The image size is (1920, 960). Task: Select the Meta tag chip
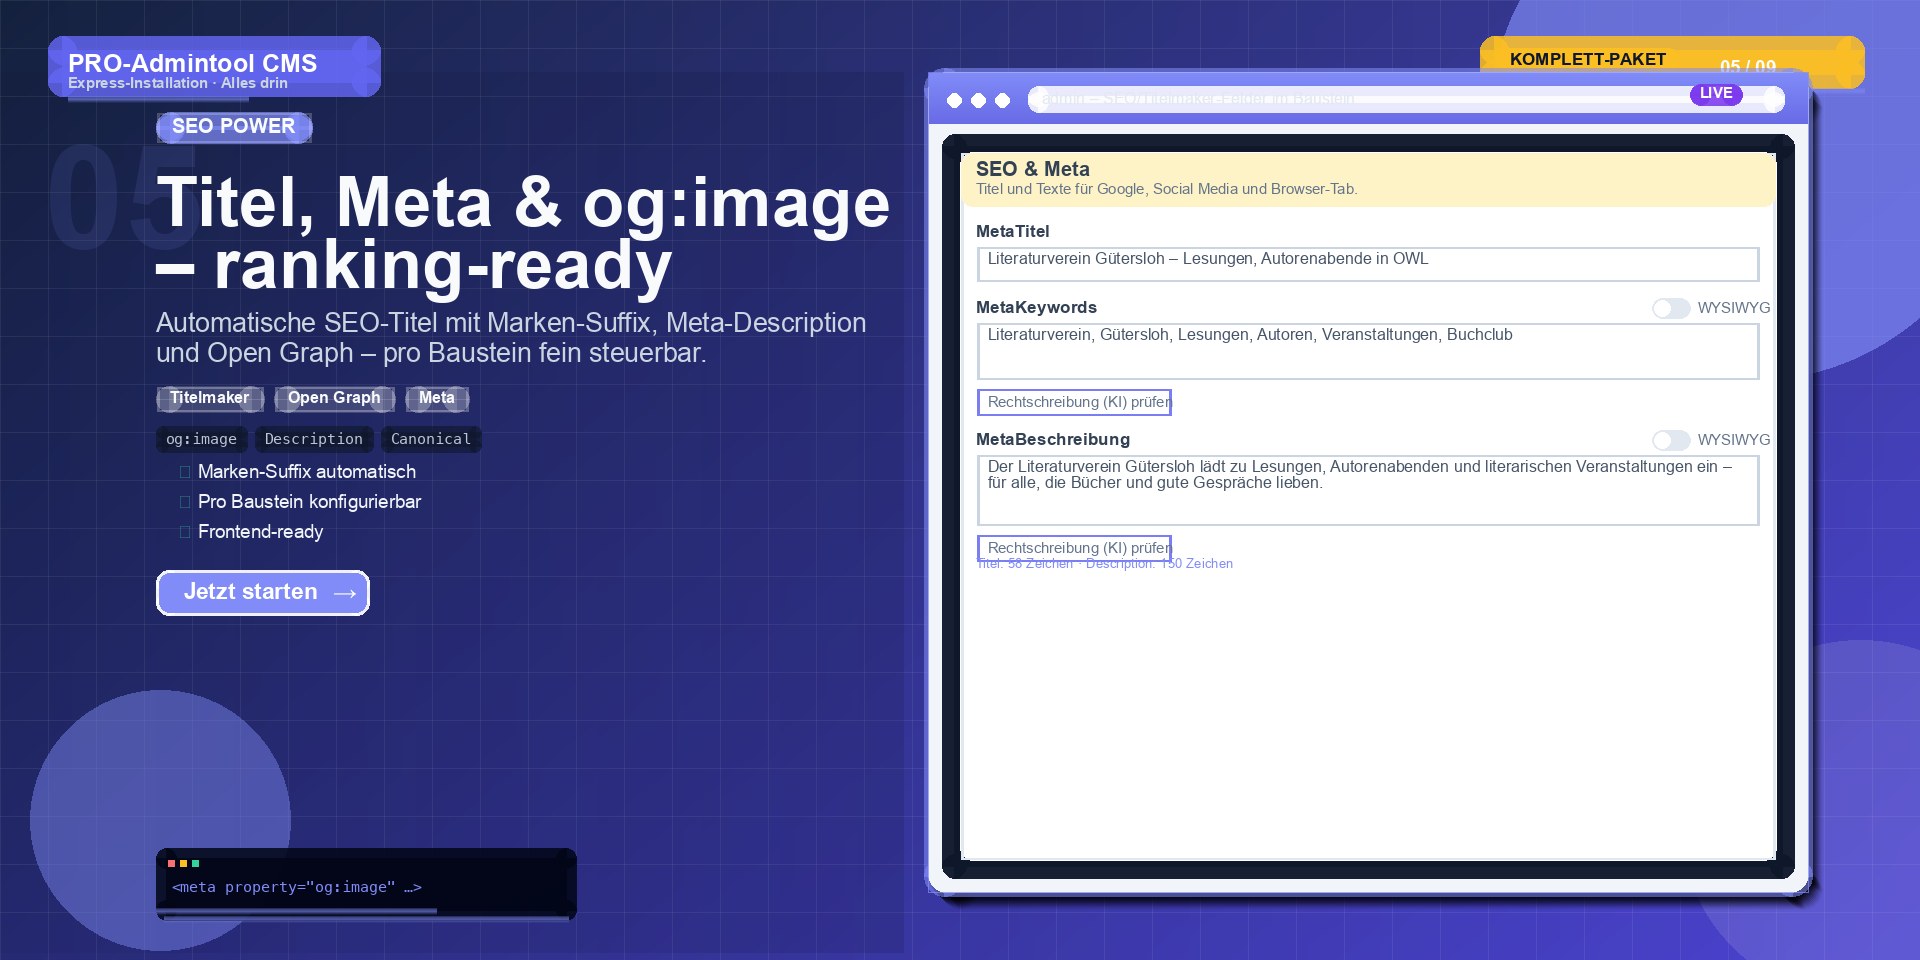[x=437, y=398]
